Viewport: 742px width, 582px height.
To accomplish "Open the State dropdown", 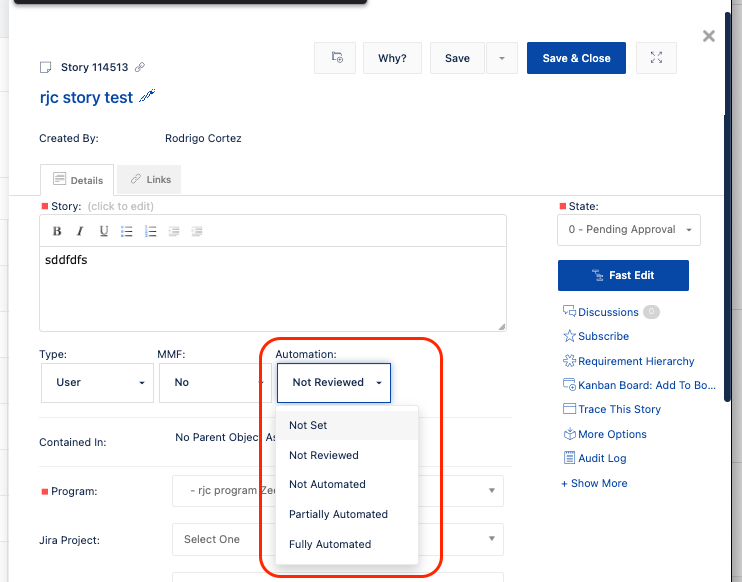I will (x=628, y=229).
